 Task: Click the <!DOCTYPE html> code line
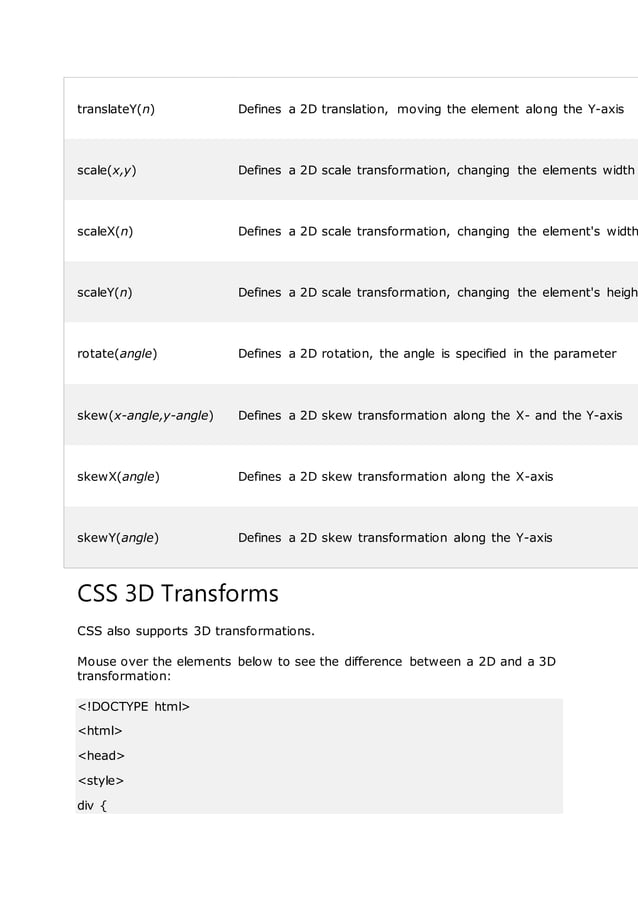[133, 706]
